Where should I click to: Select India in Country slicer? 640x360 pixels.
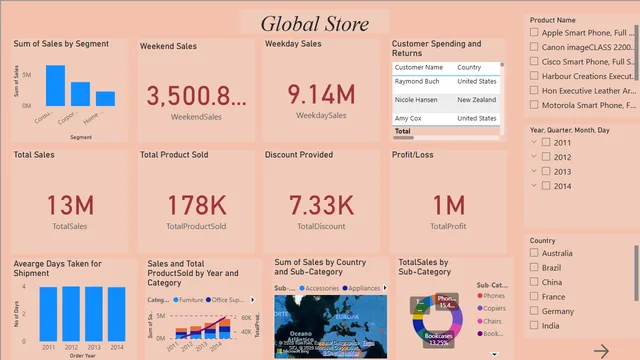tap(534, 325)
